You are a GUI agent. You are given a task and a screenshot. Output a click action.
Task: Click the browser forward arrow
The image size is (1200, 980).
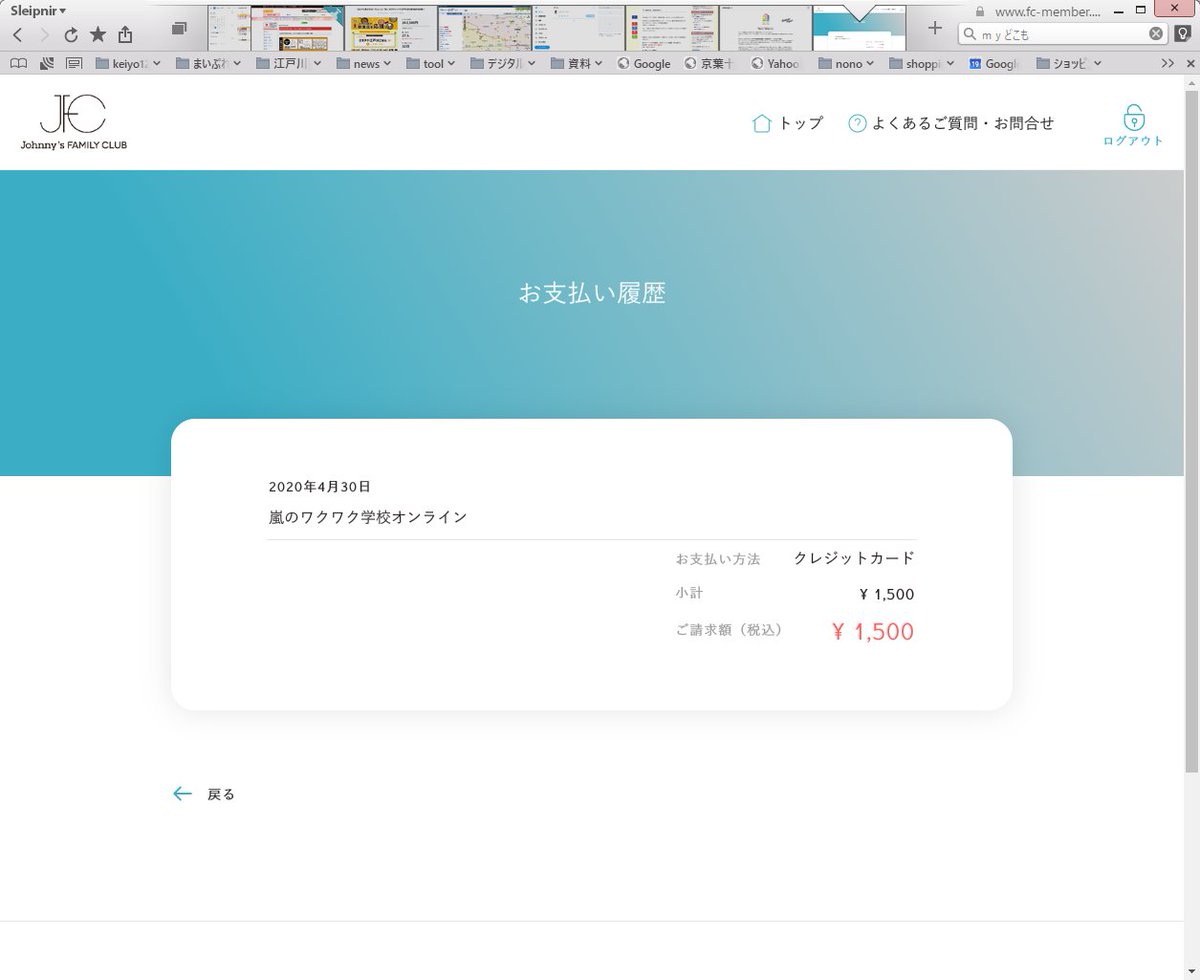click(44, 34)
